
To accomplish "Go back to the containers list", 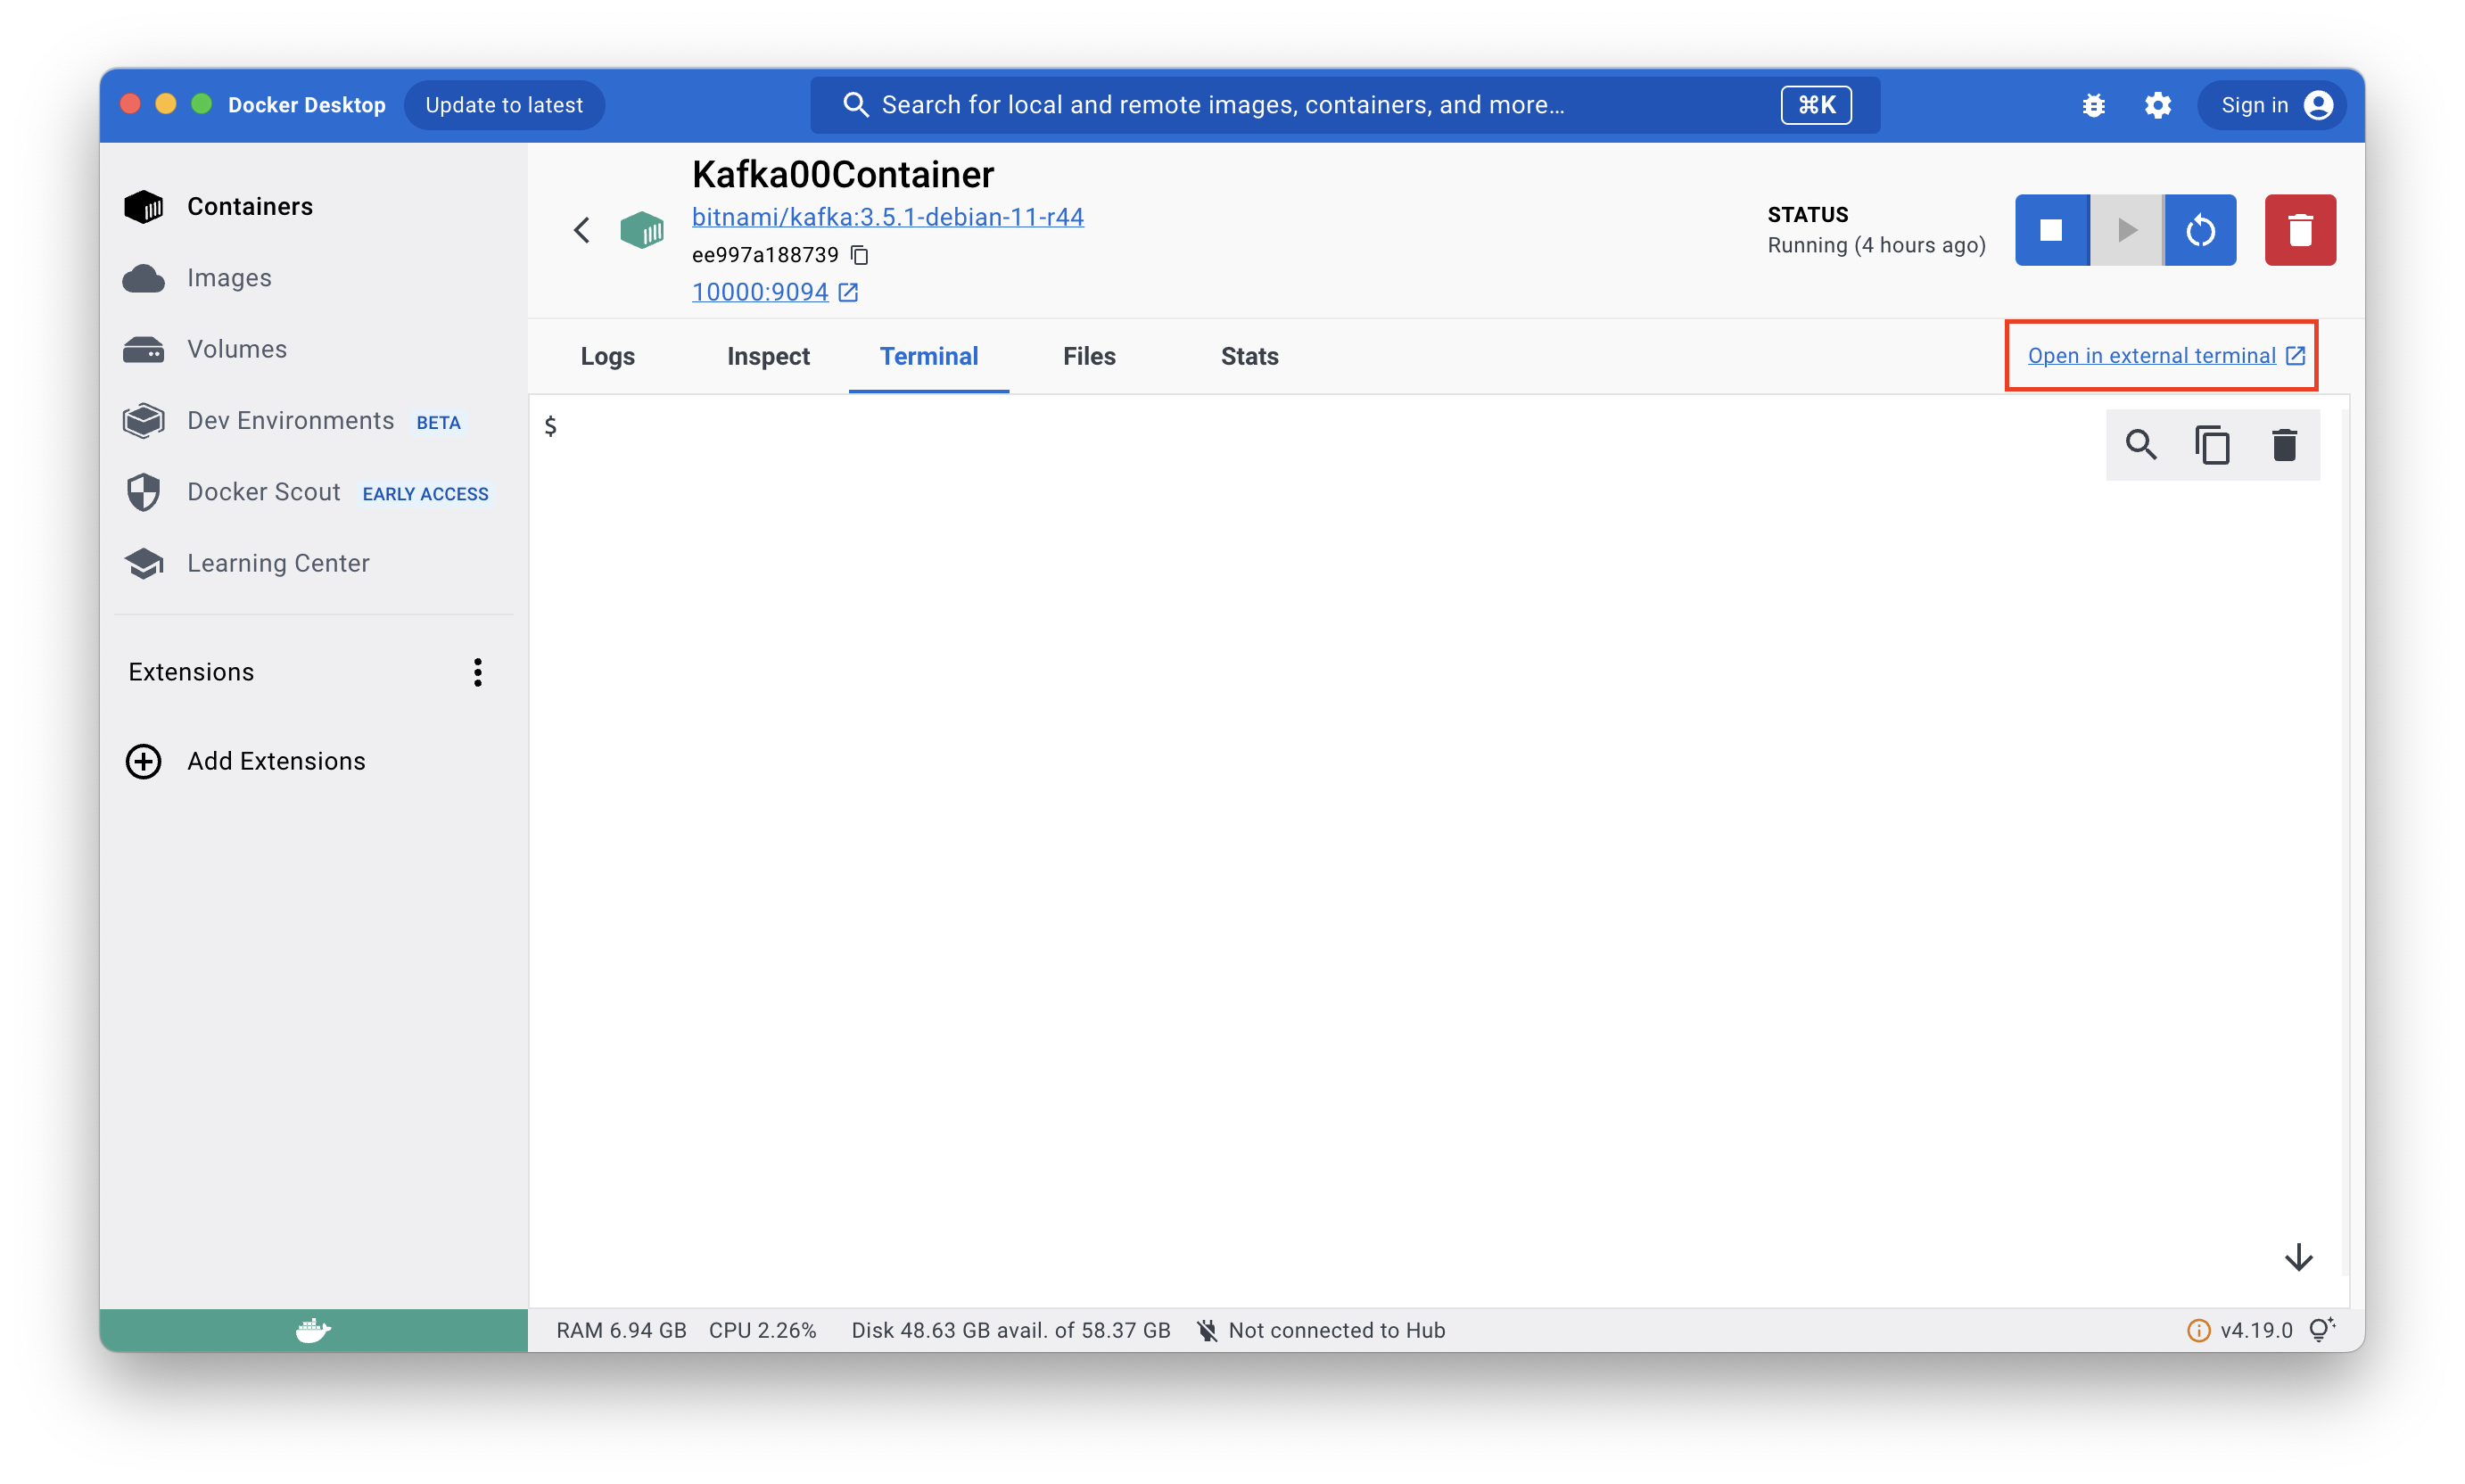I will (582, 230).
